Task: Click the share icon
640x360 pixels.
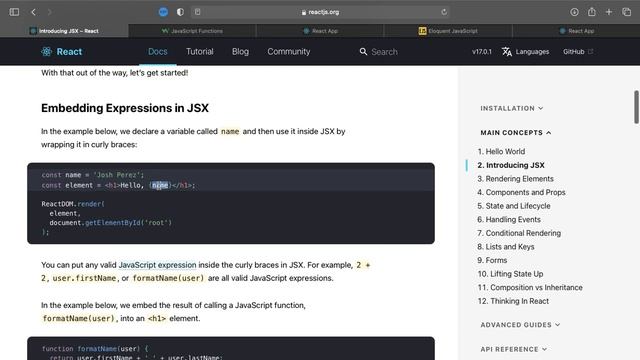Action: click(591, 12)
